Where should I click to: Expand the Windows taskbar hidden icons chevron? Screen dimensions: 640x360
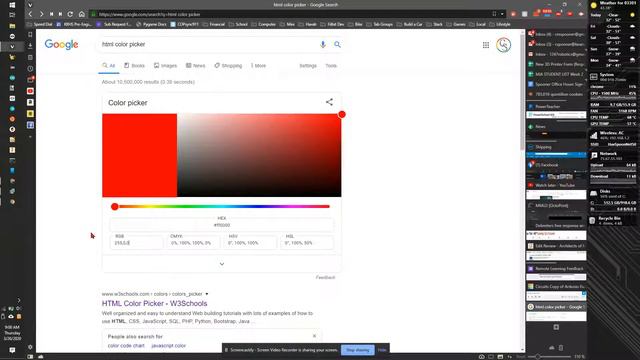click(x=19, y=300)
